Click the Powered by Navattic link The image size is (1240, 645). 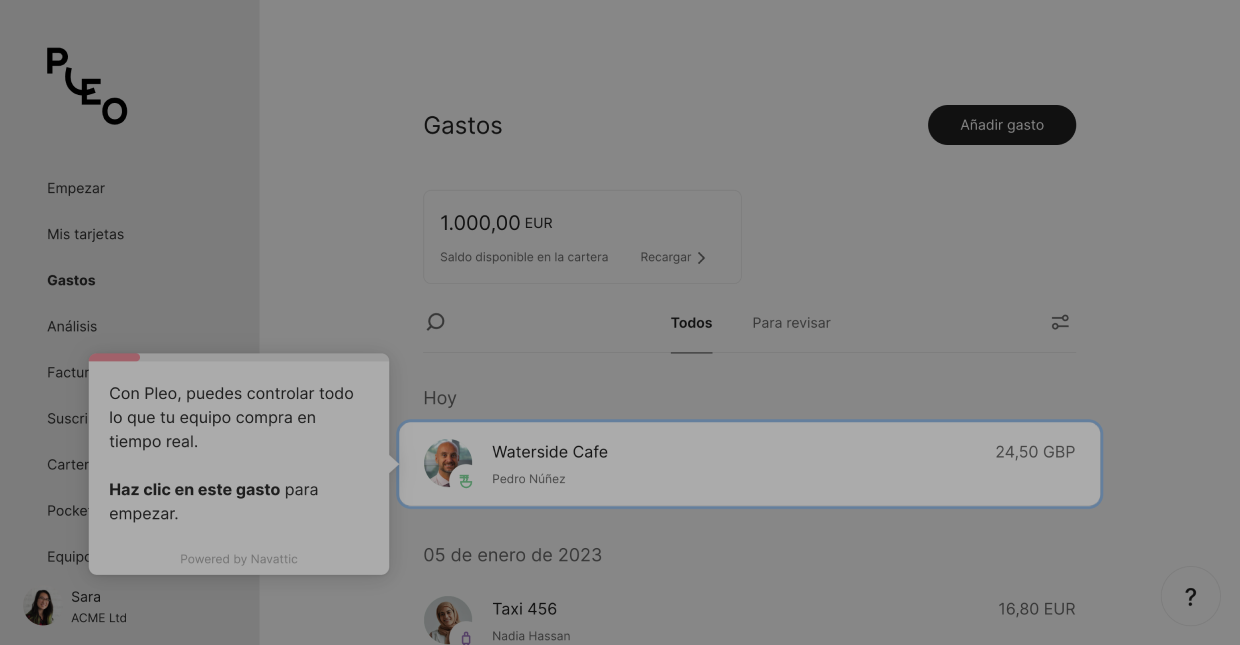[239, 559]
